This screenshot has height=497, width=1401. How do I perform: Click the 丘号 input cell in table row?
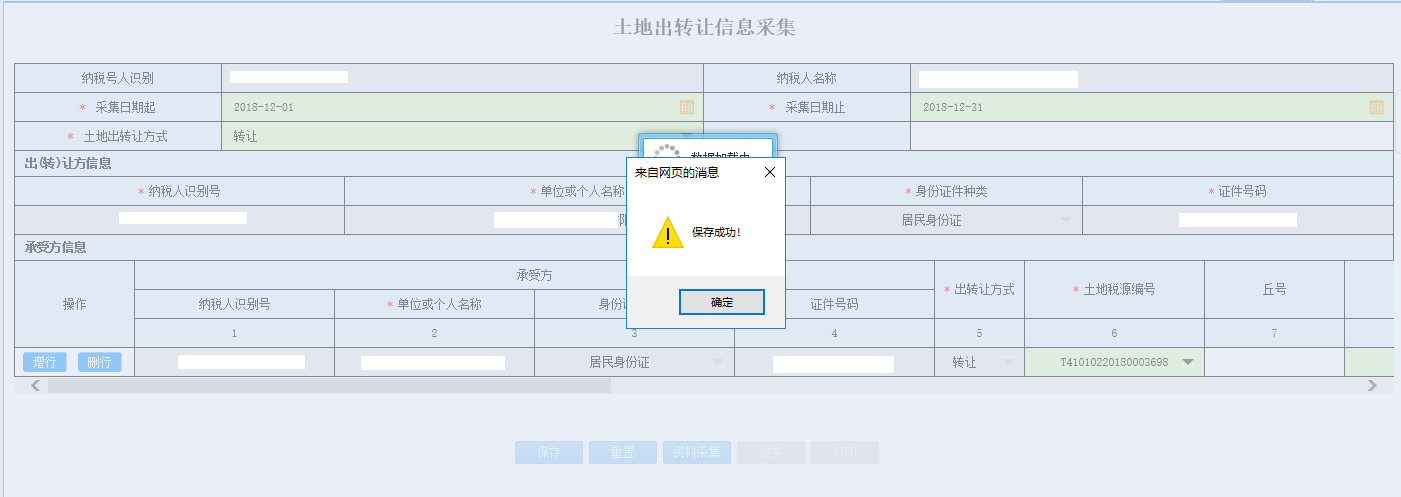(1274, 362)
